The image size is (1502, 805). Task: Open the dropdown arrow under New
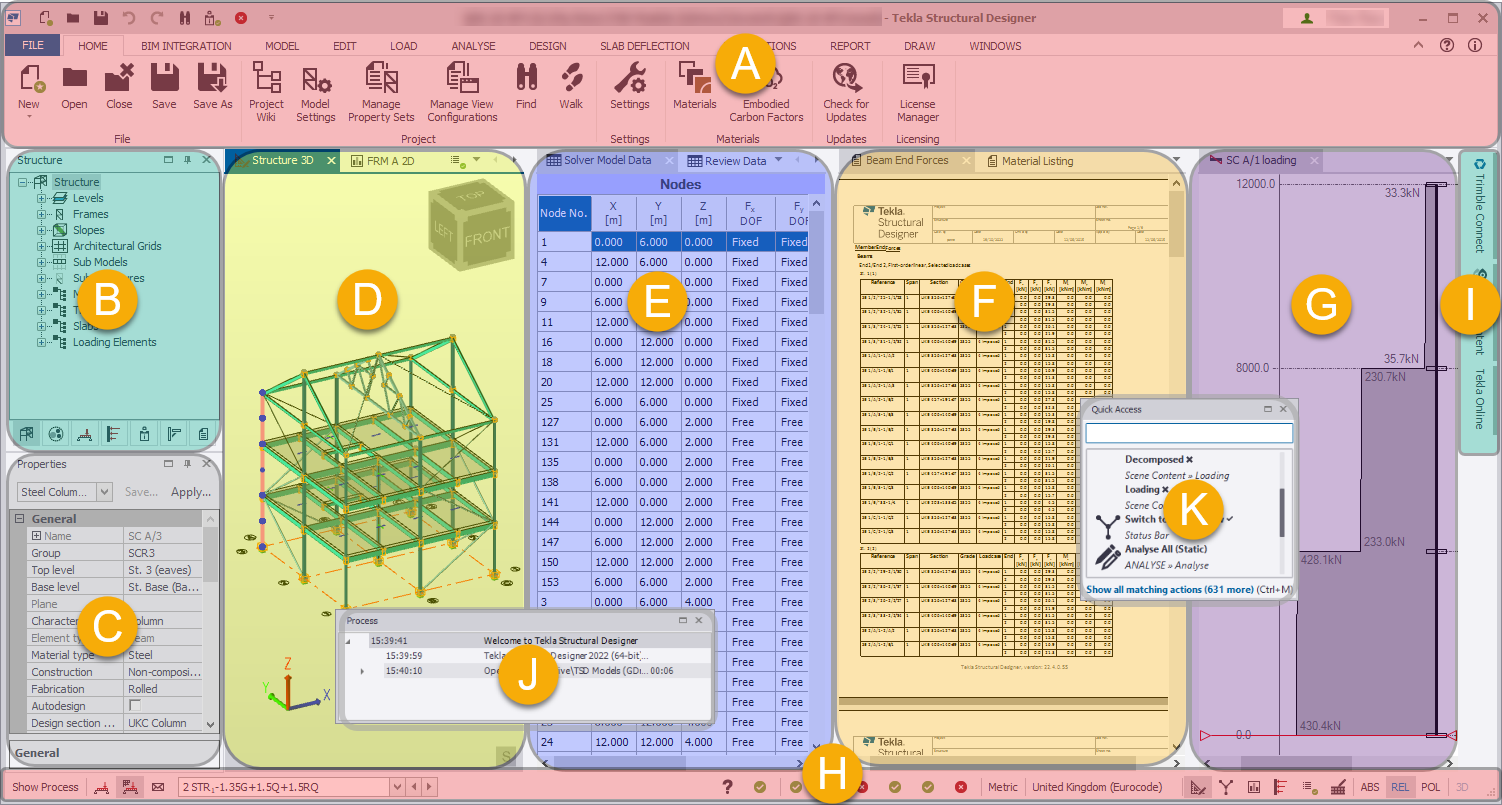click(x=29, y=116)
